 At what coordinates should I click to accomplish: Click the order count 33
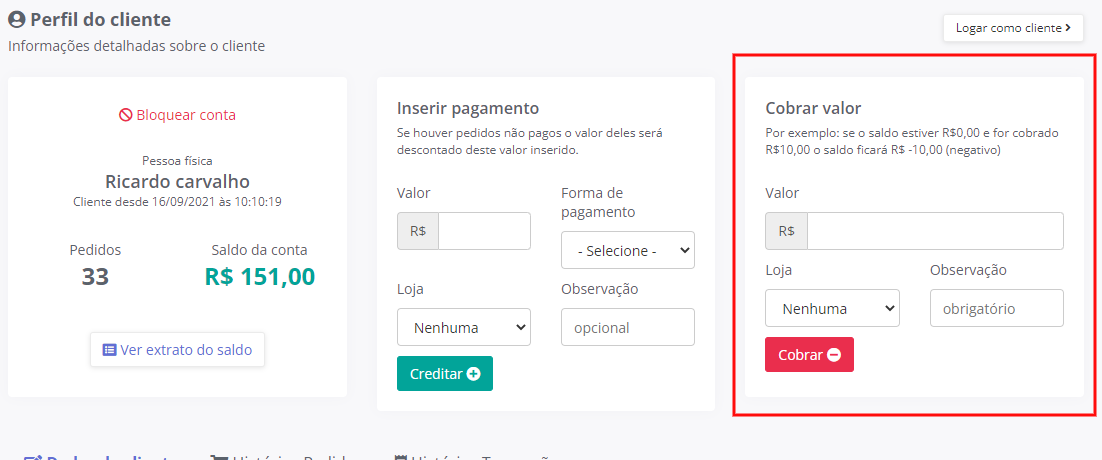96,277
